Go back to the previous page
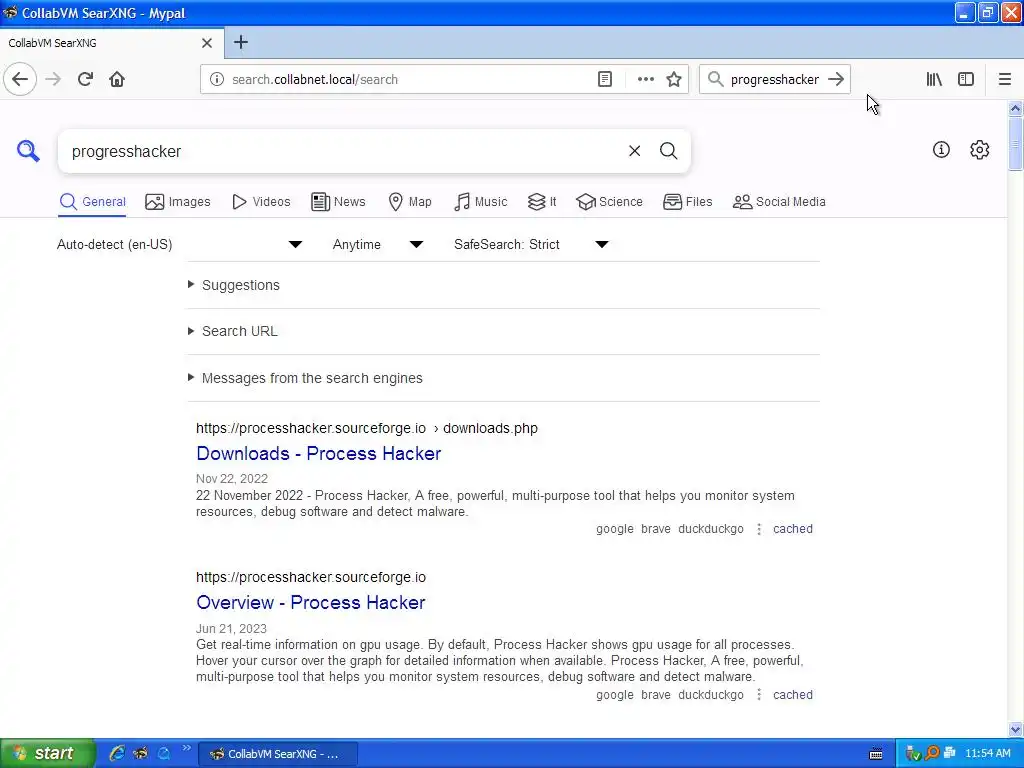The width and height of the screenshot is (1024, 768). [20, 80]
